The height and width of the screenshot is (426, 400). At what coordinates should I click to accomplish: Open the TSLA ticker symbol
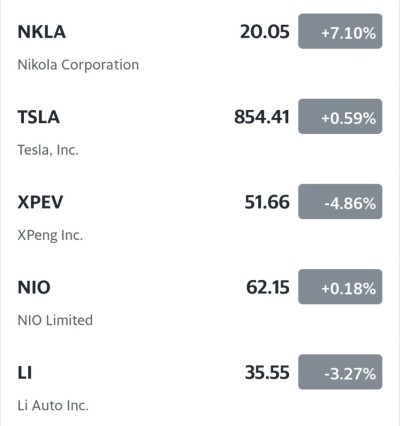[x=39, y=117]
